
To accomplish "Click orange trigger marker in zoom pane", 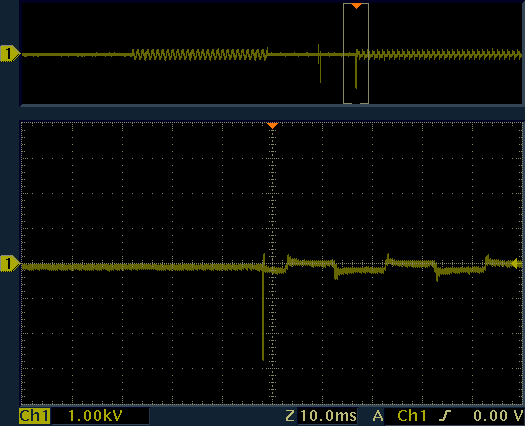I will [273, 125].
